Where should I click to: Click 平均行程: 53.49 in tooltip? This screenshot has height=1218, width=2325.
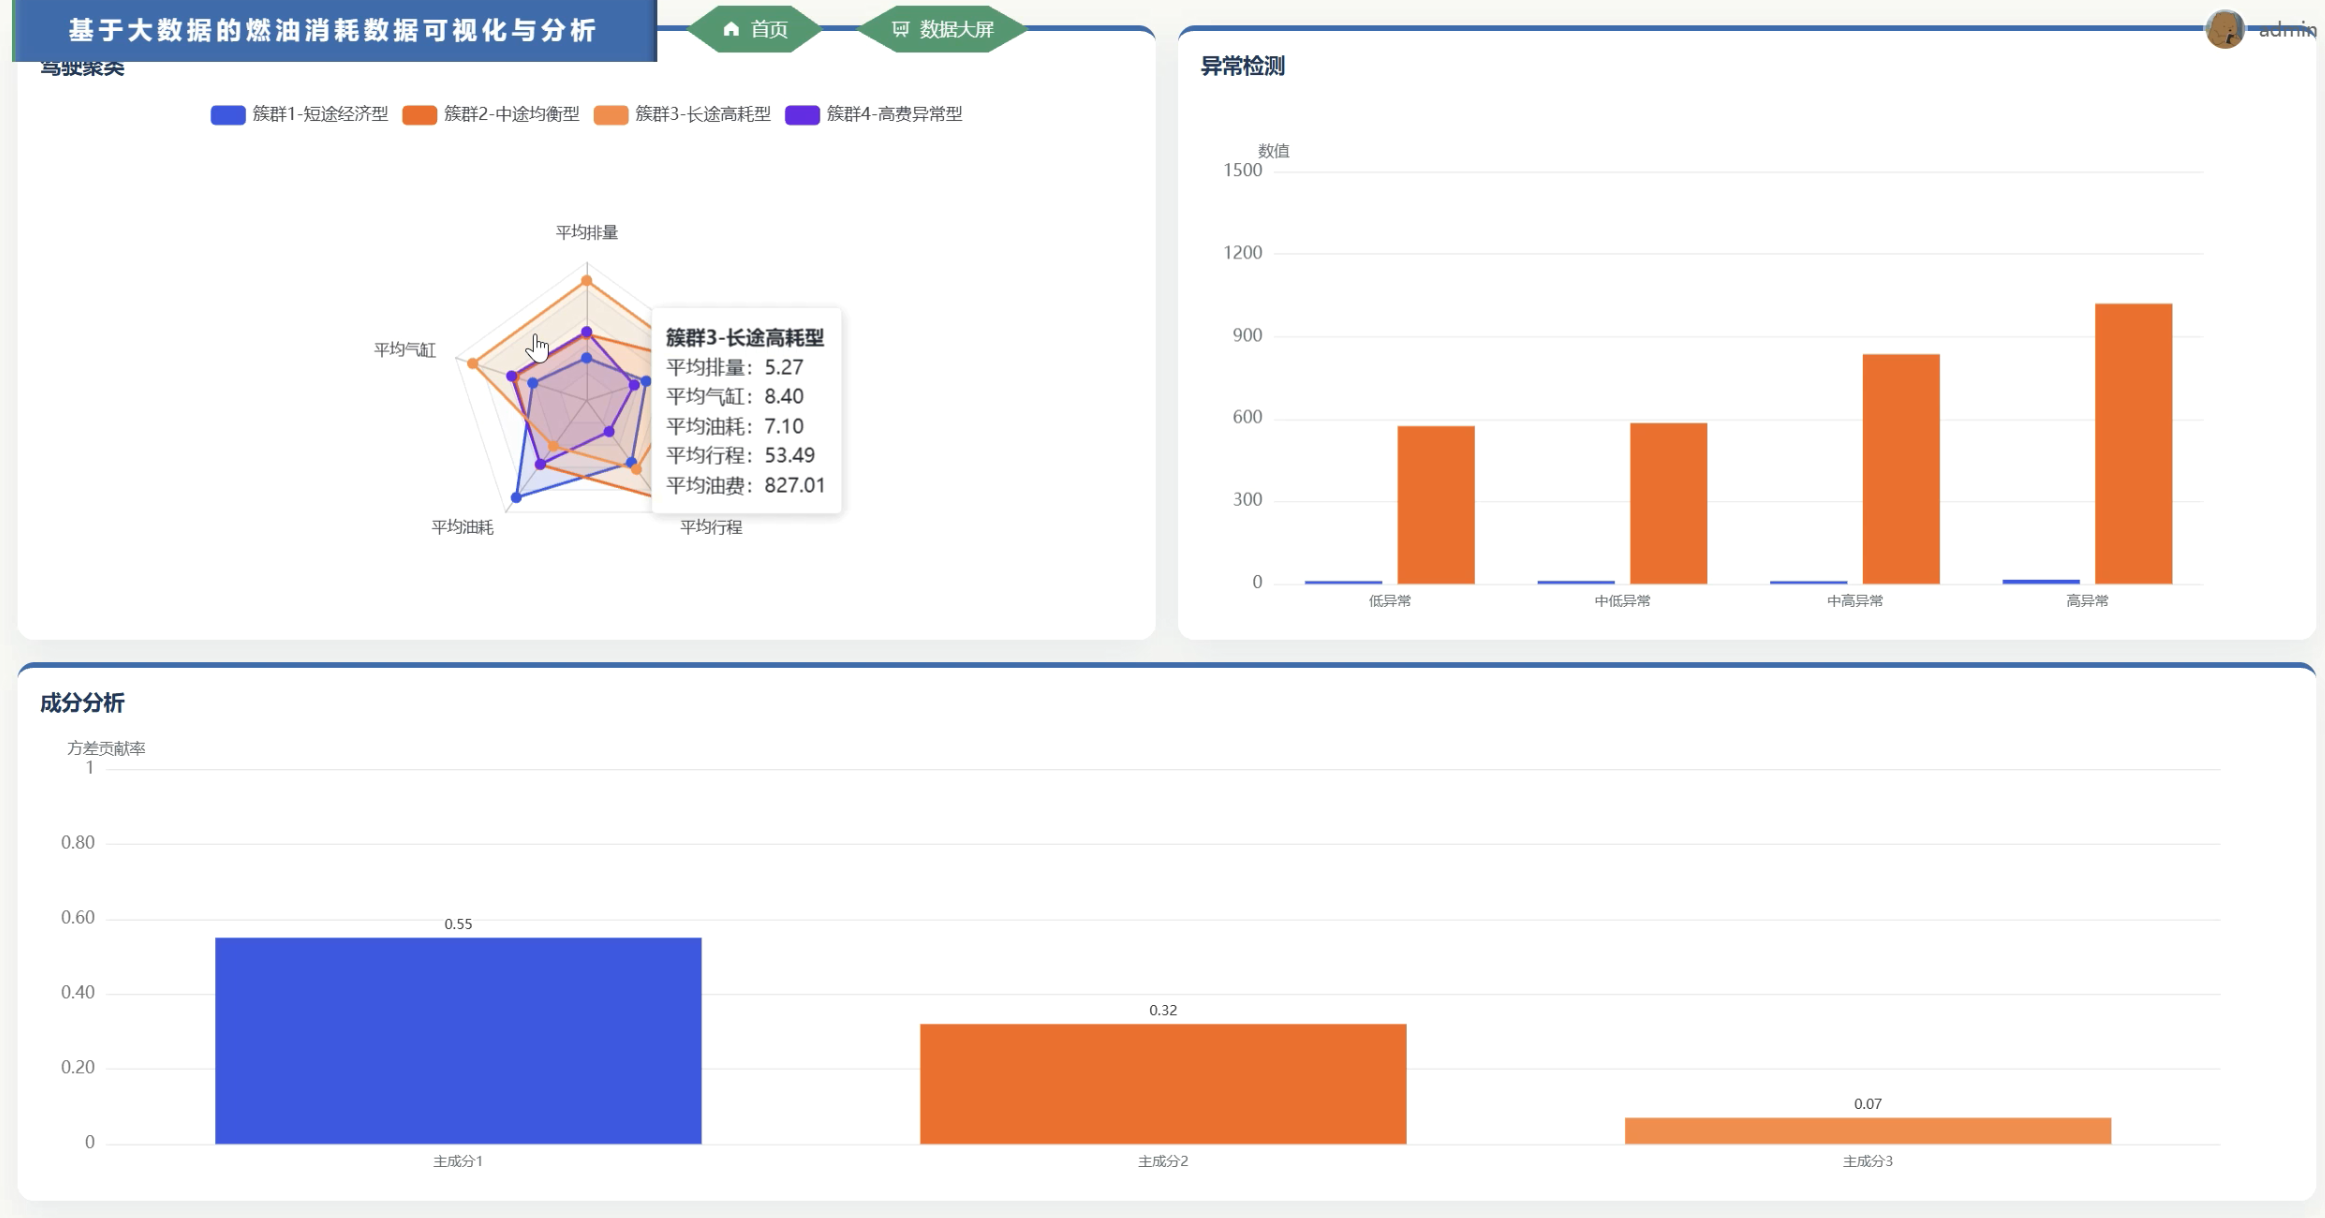tap(741, 455)
